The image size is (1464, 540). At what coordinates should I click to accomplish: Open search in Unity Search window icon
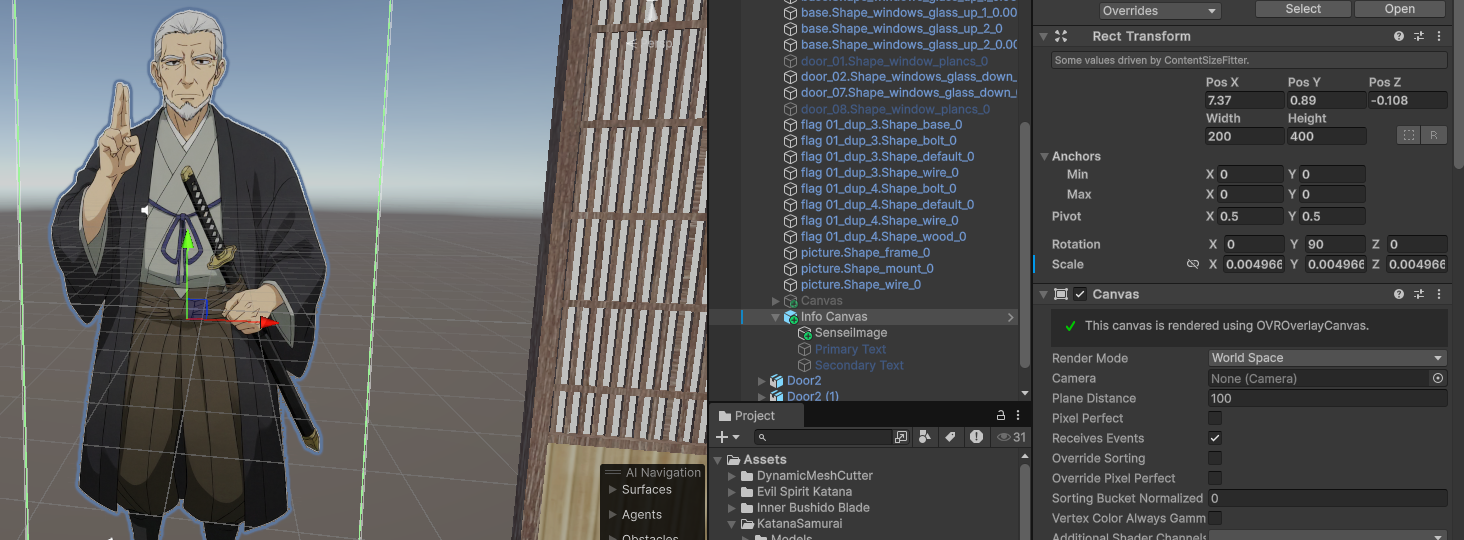[901, 437]
